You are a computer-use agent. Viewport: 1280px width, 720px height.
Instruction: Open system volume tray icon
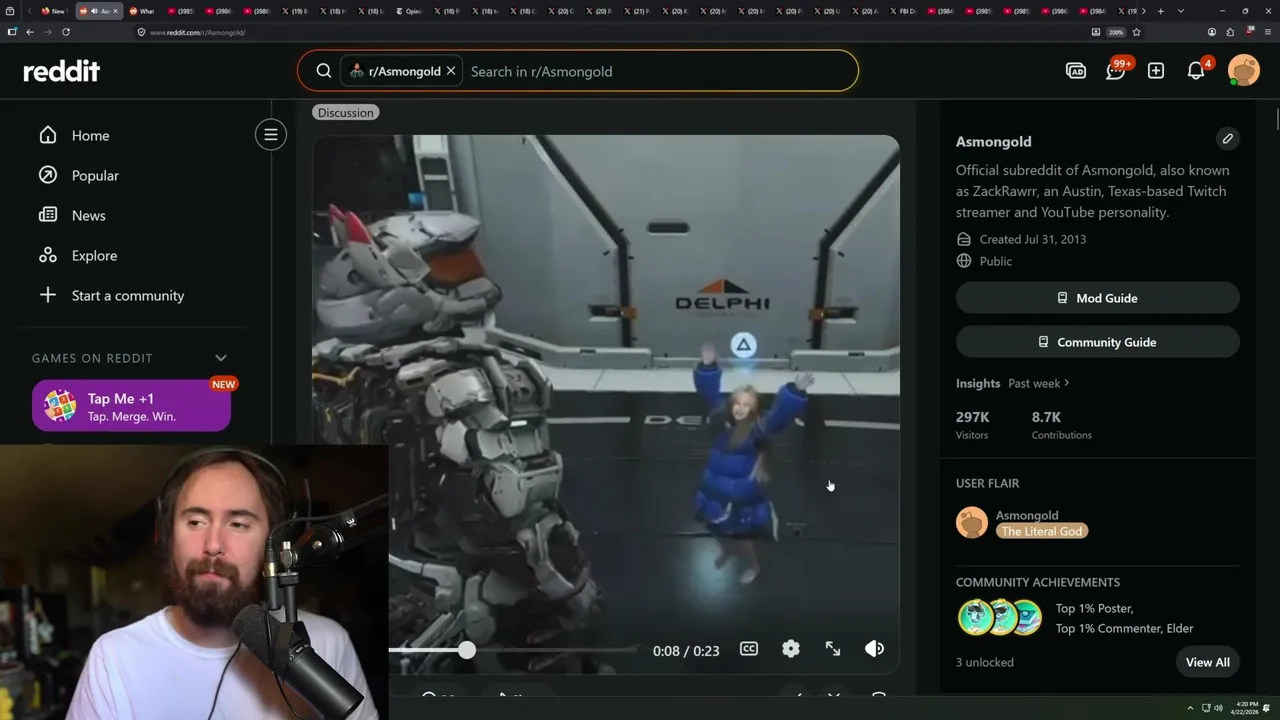point(1218,708)
